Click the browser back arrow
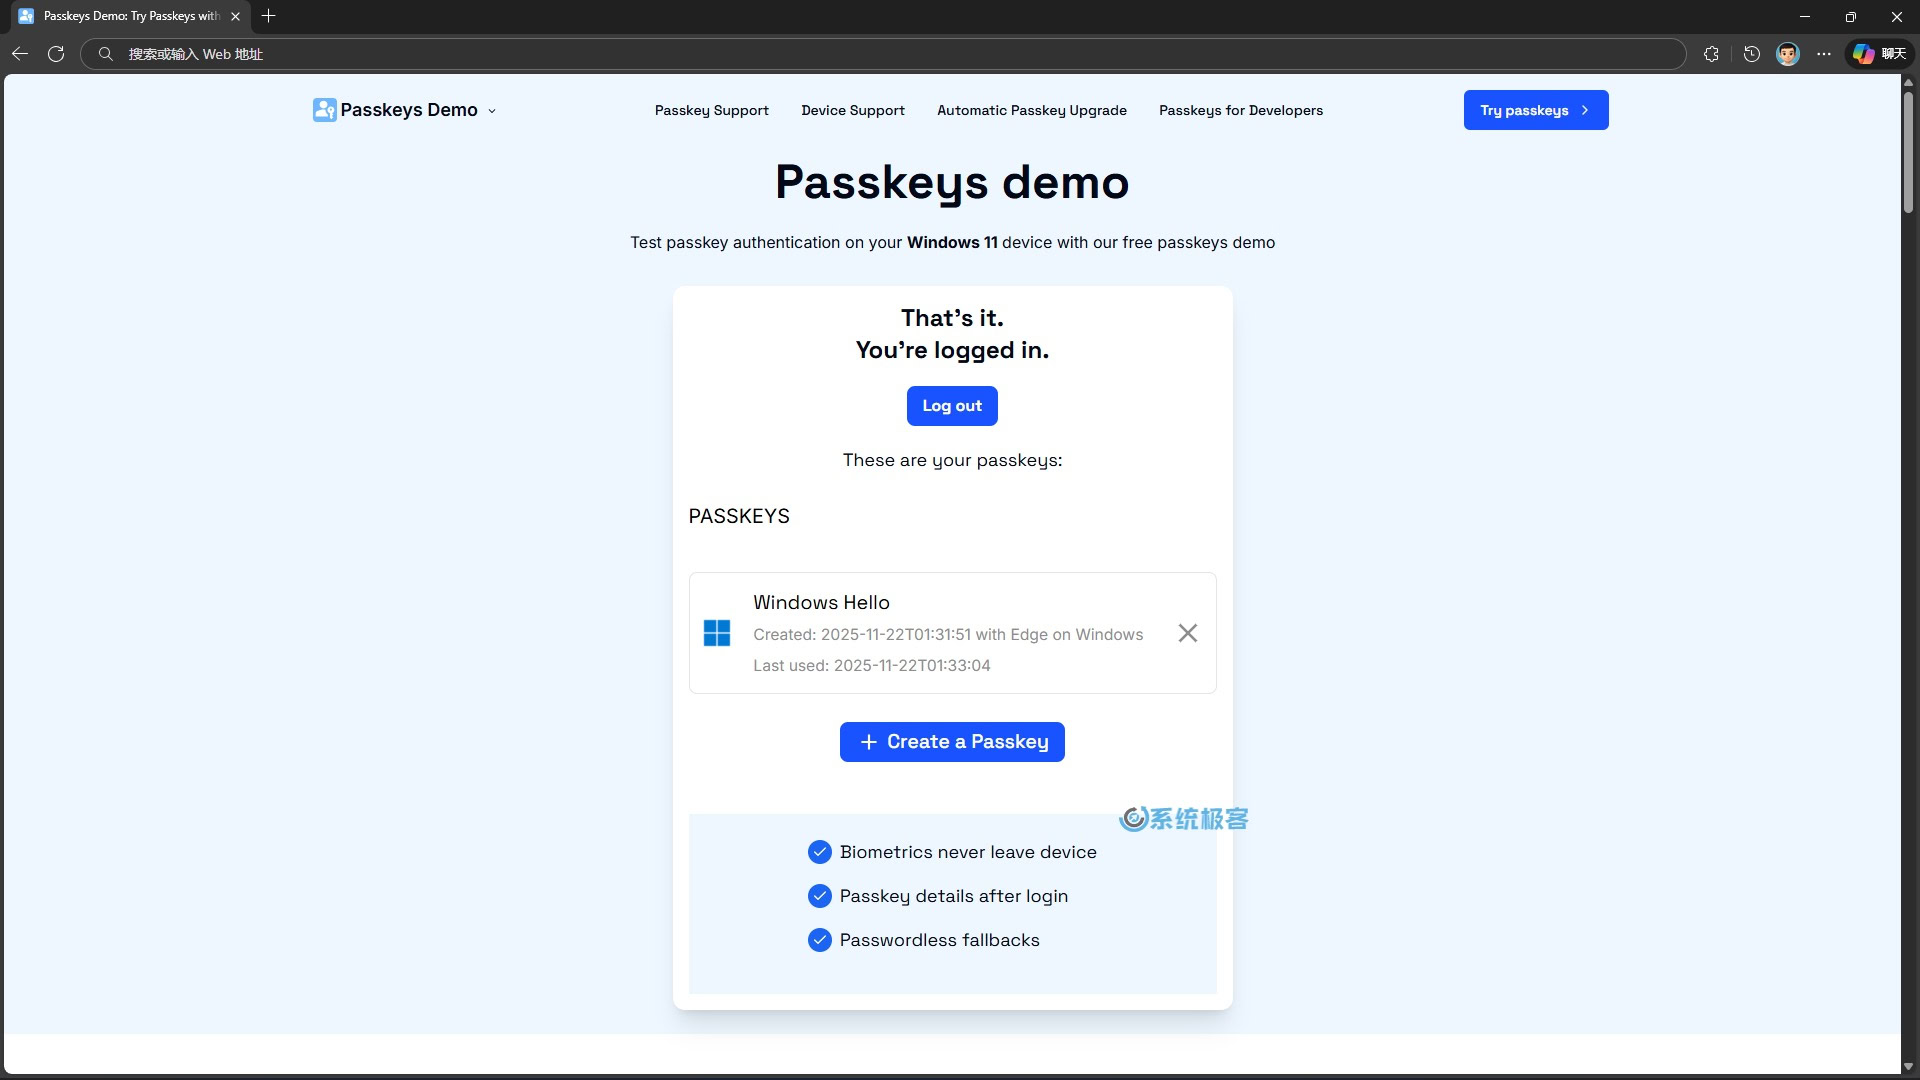The image size is (1920, 1080). pos(20,54)
